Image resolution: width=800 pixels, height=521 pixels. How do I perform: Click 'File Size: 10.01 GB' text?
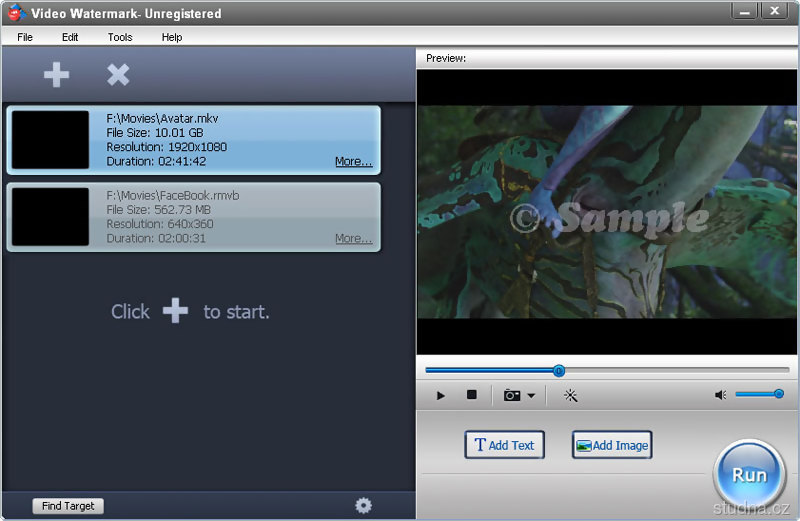click(x=155, y=133)
